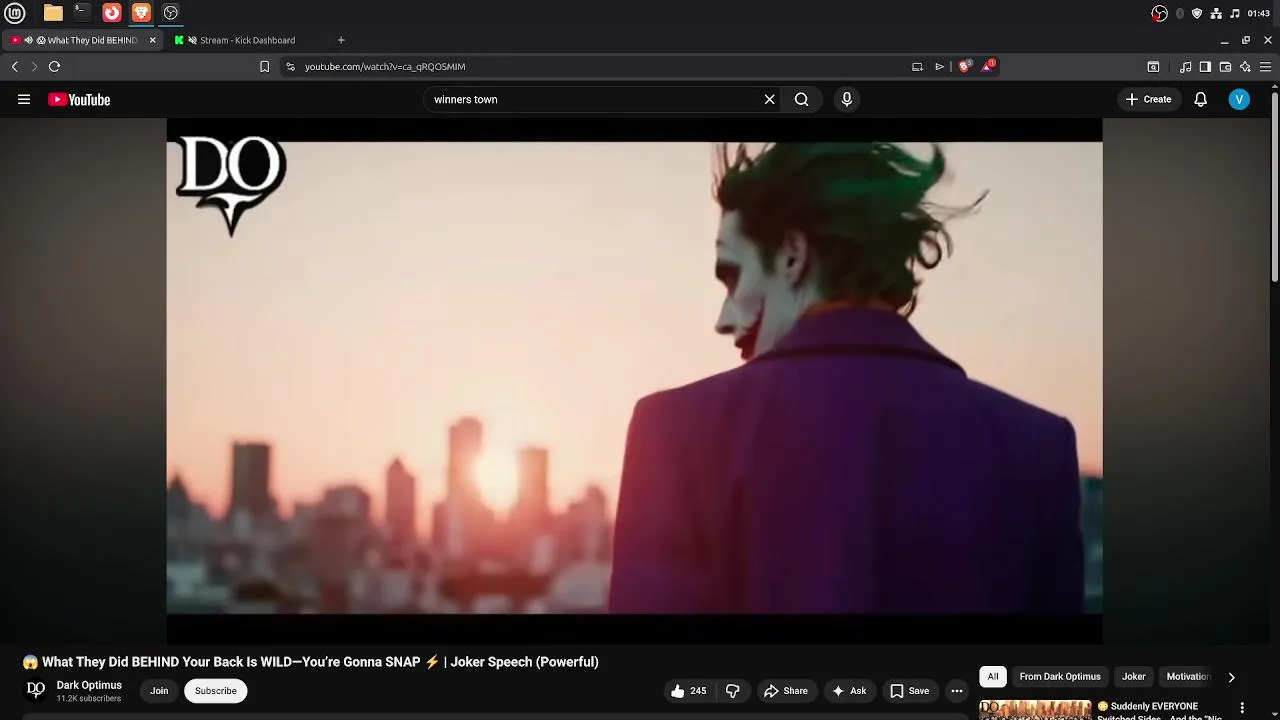Expand the YouTube guide menu

click(24, 99)
